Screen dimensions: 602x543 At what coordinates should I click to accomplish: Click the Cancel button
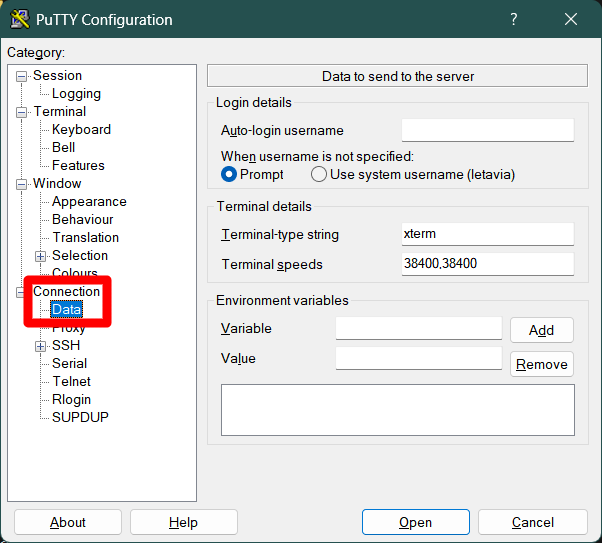click(x=533, y=522)
